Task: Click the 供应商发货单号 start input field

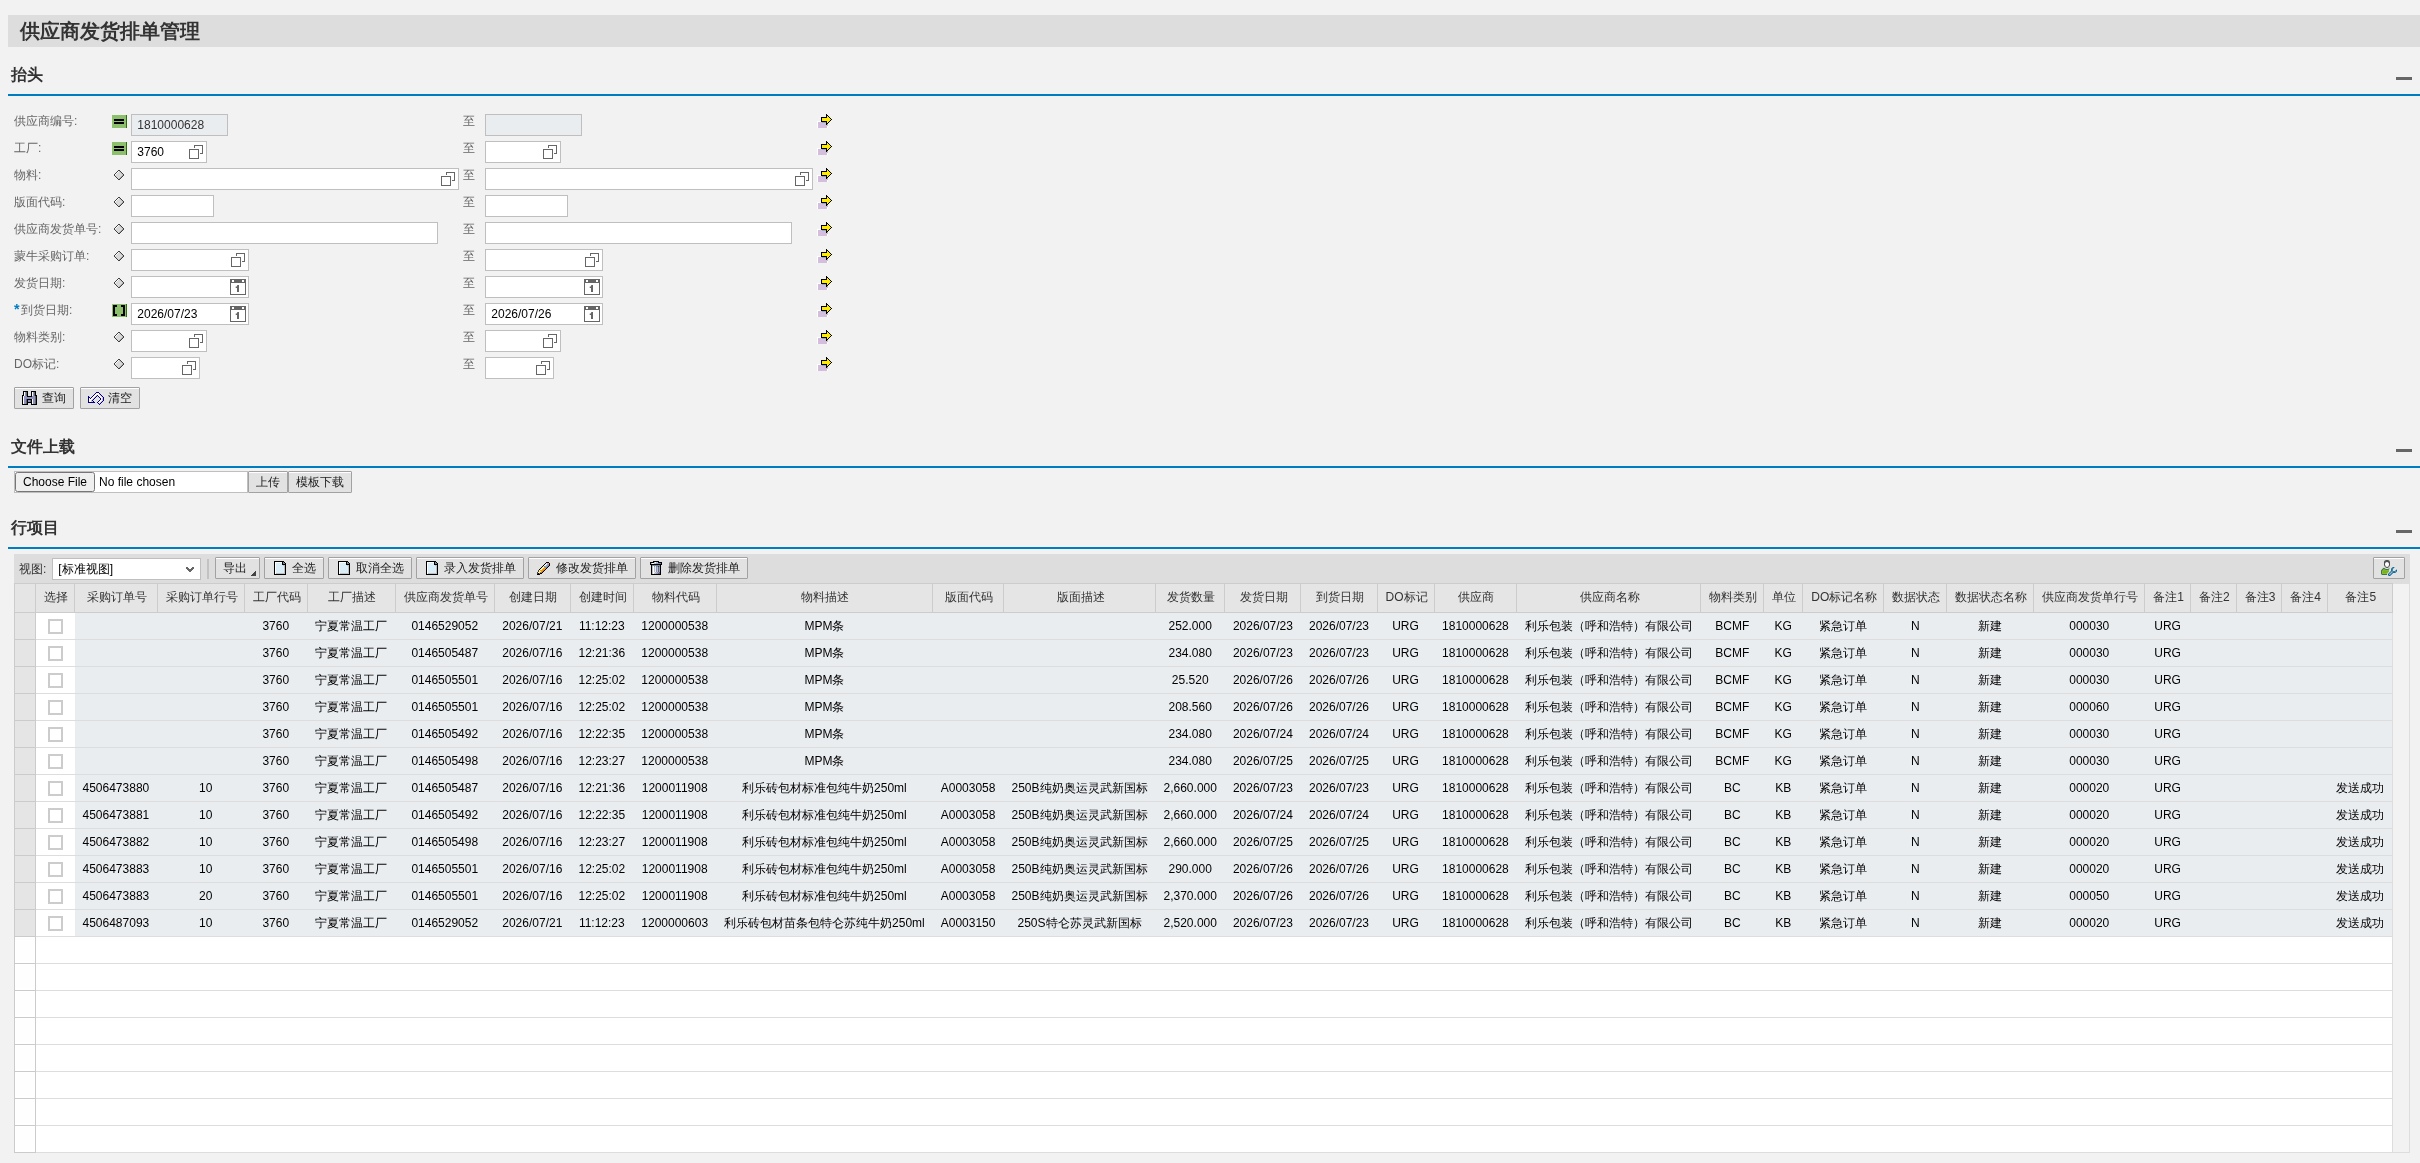Action: pyautogui.click(x=284, y=233)
